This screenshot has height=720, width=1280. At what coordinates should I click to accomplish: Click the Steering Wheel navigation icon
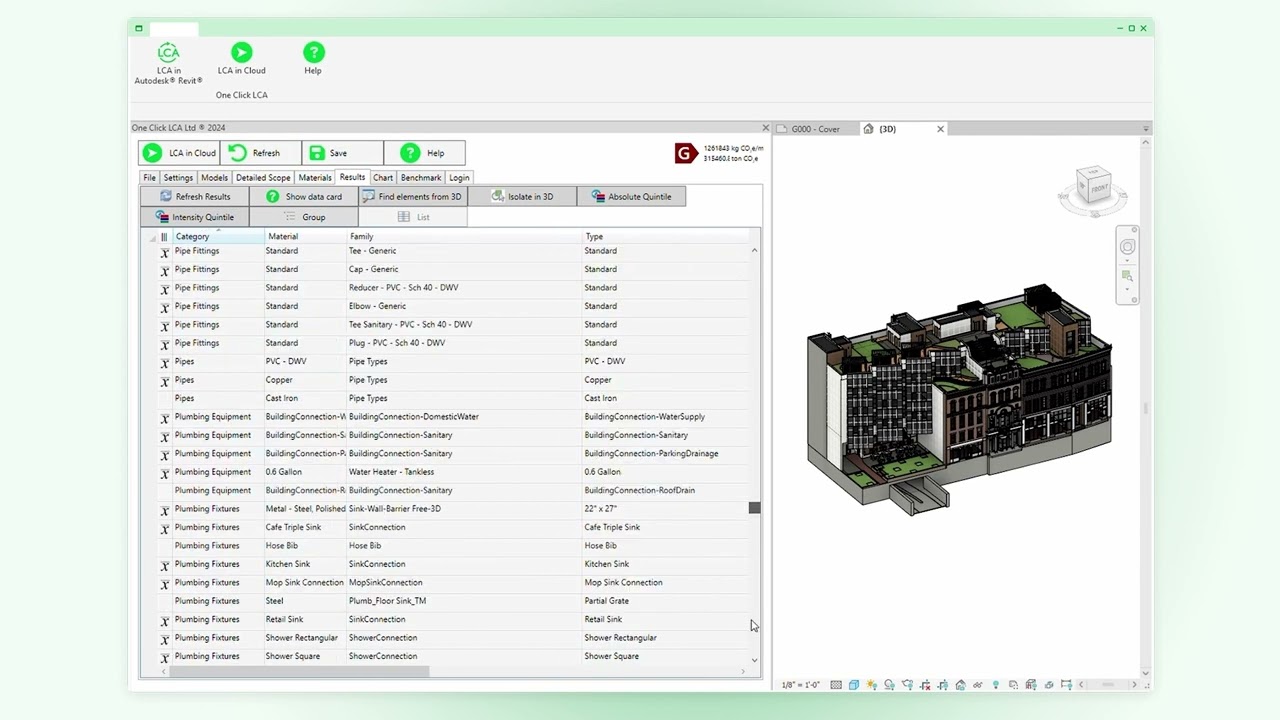click(x=1127, y=246)
